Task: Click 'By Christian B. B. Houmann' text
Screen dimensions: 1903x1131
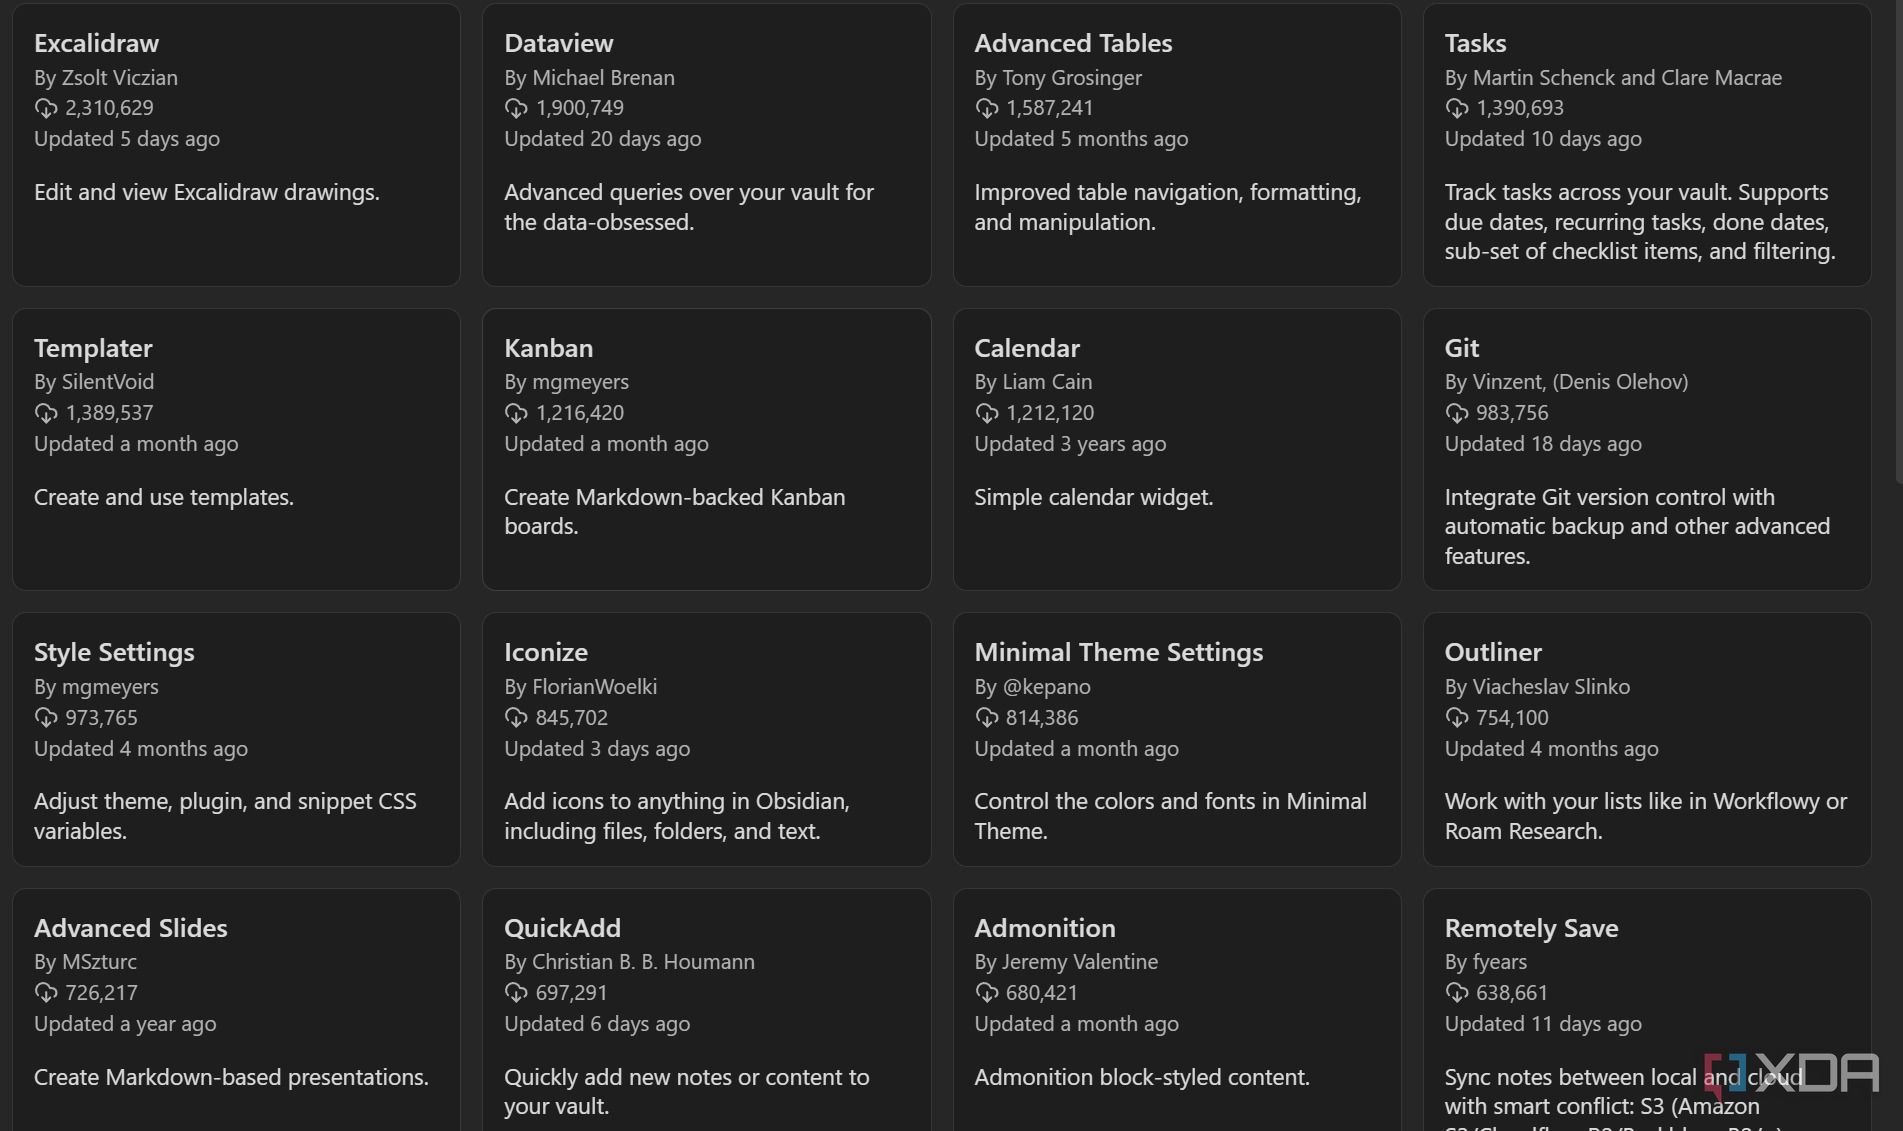Action: point(629,962)
